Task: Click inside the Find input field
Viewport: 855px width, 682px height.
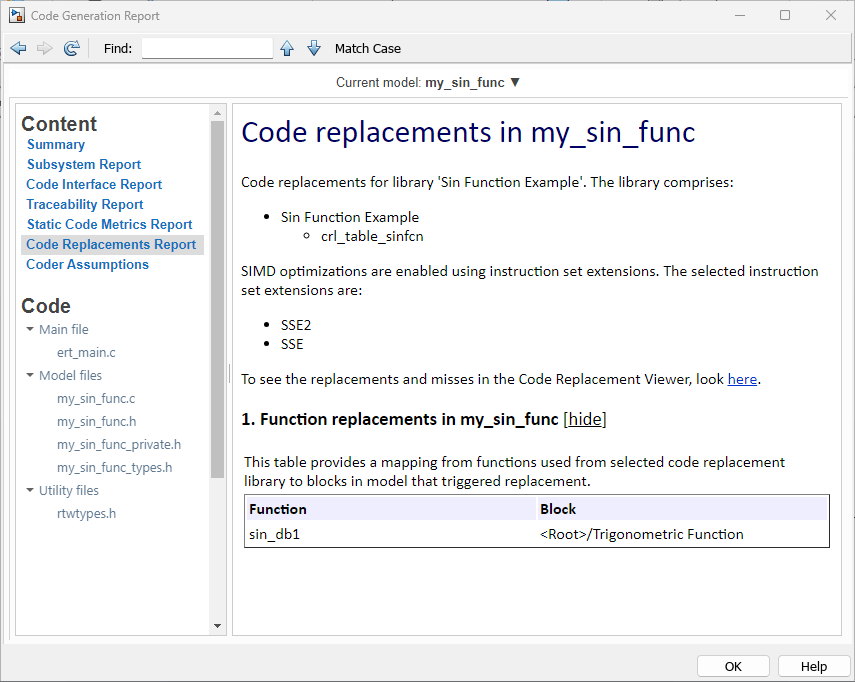Action: 206,48
